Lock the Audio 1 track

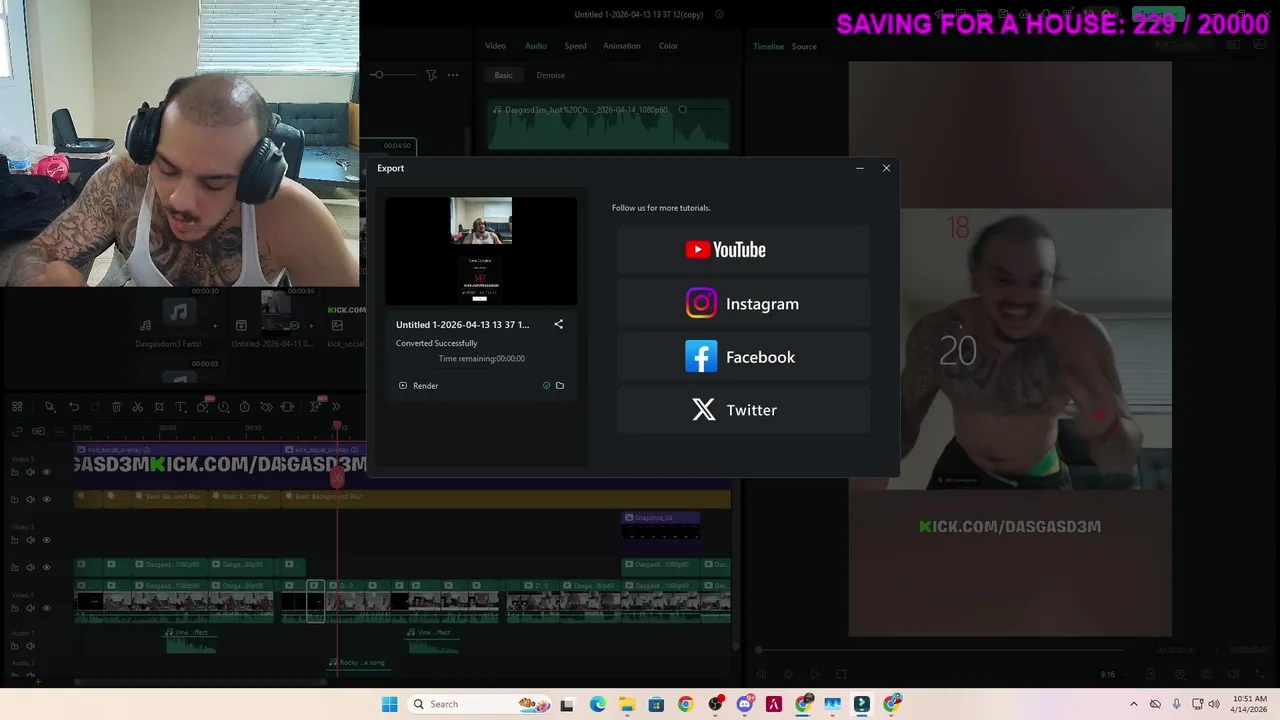coord(15,646)
